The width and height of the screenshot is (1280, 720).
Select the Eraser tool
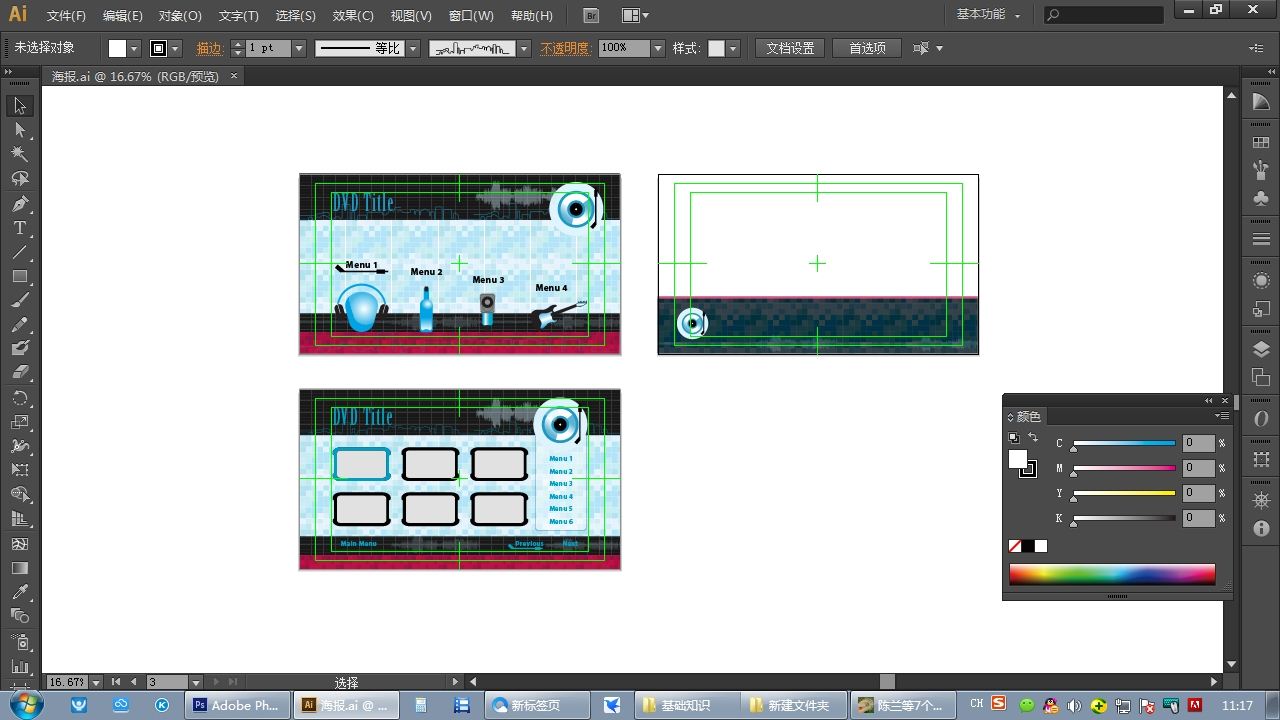(20, 372)
